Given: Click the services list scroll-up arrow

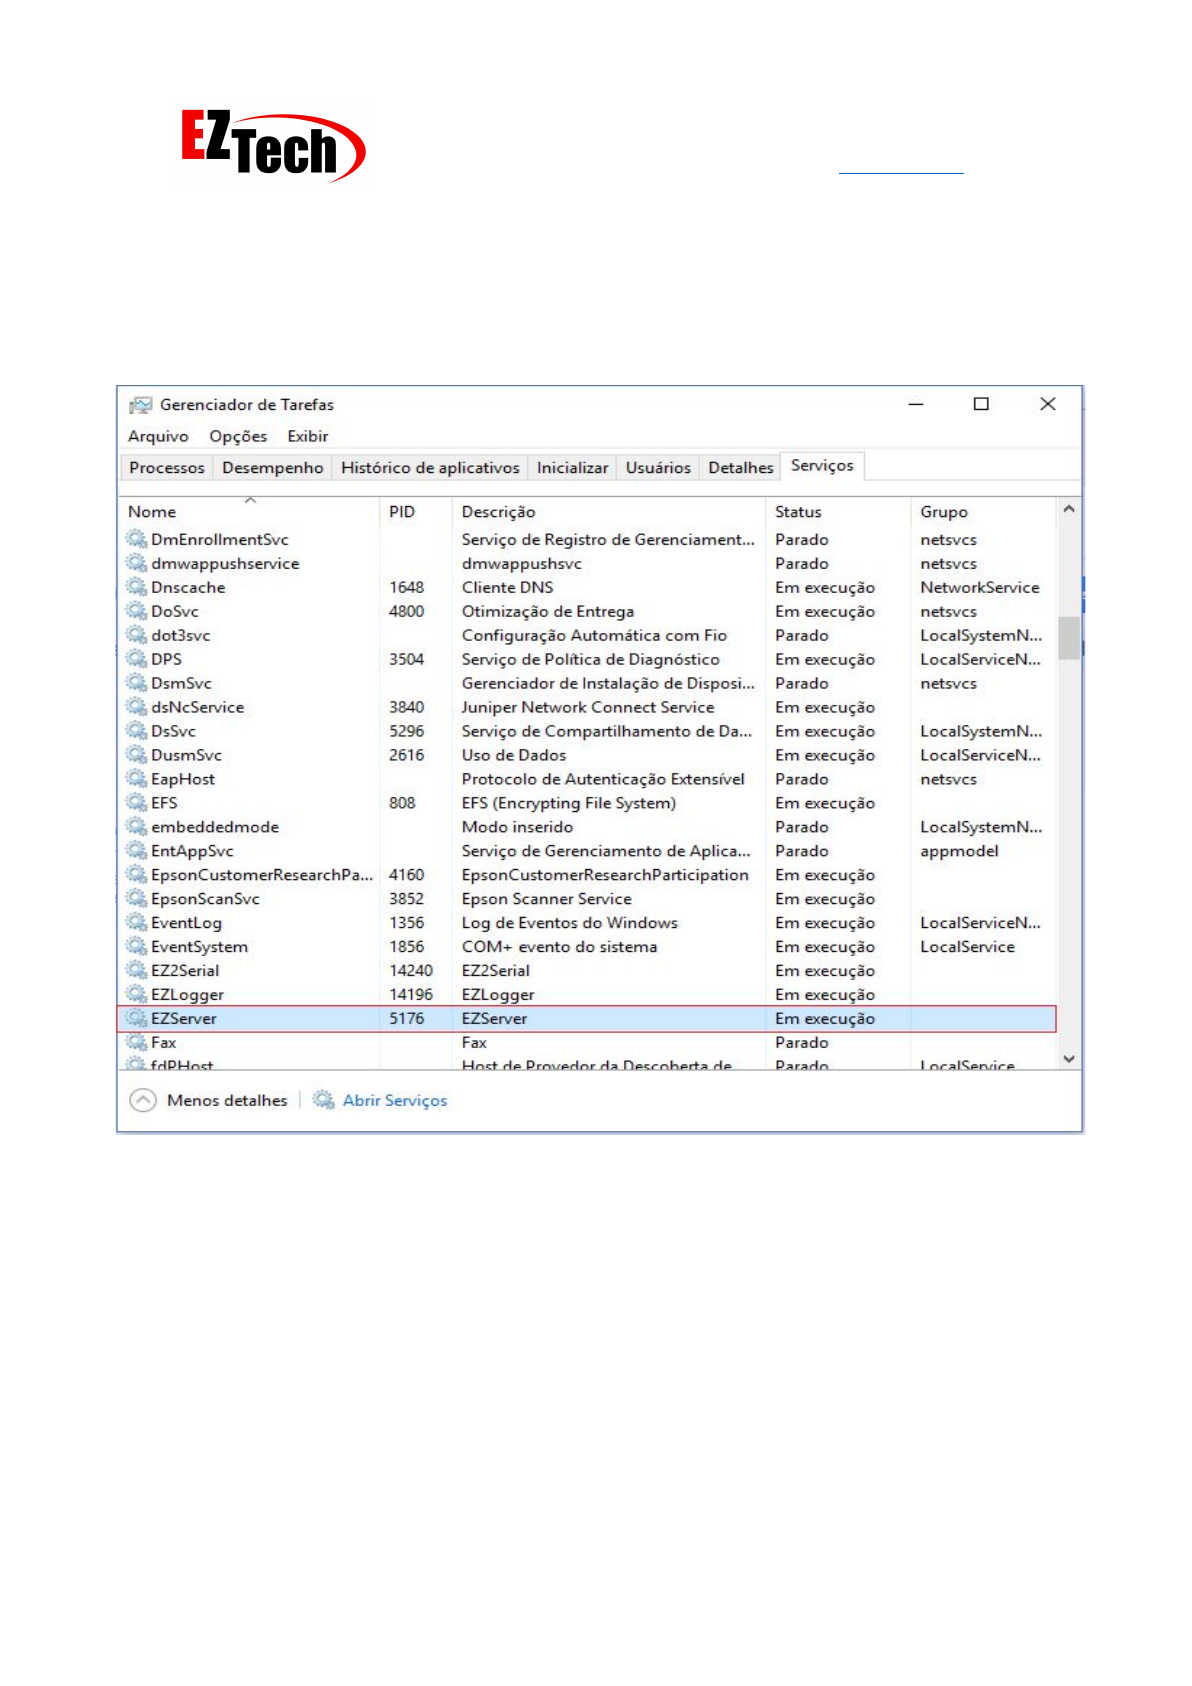Looking at the screenshot, I should pyautogui.click(x=1069, y=509).
